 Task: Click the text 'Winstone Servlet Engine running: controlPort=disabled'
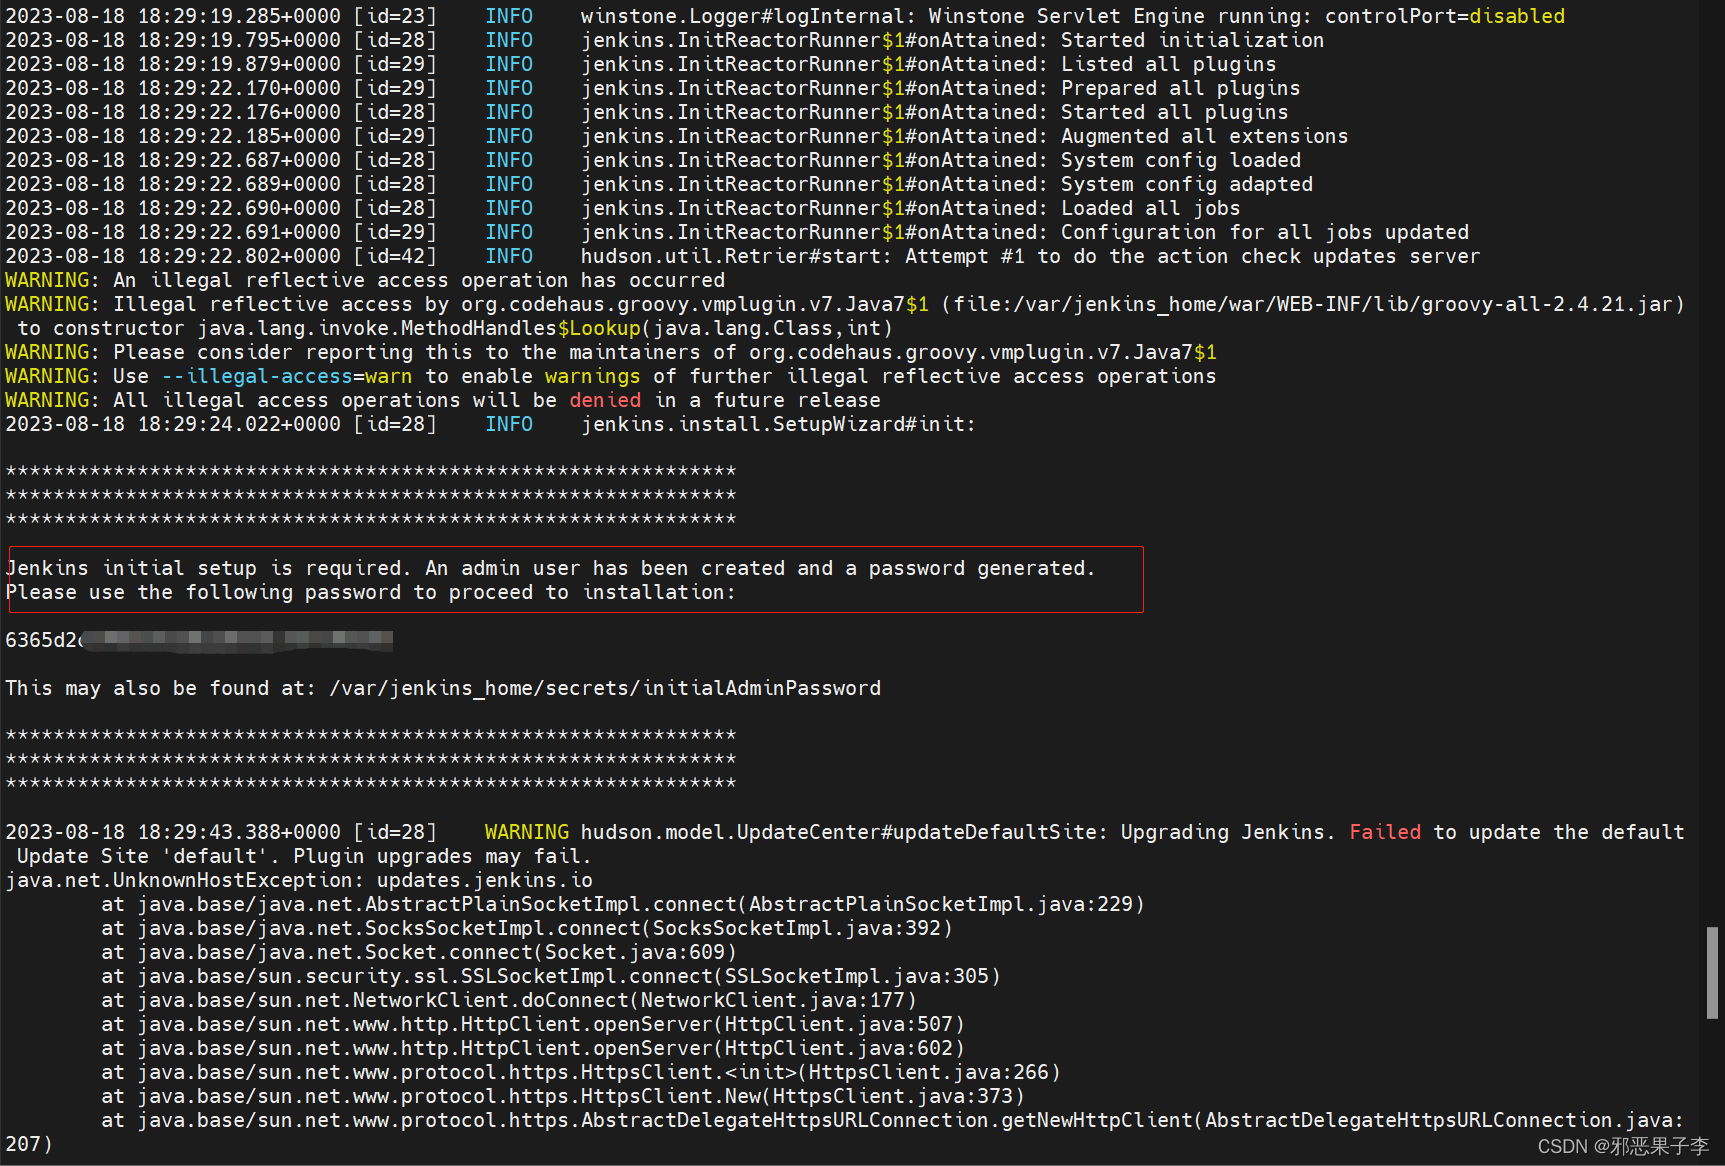[x=1247, y=16]
